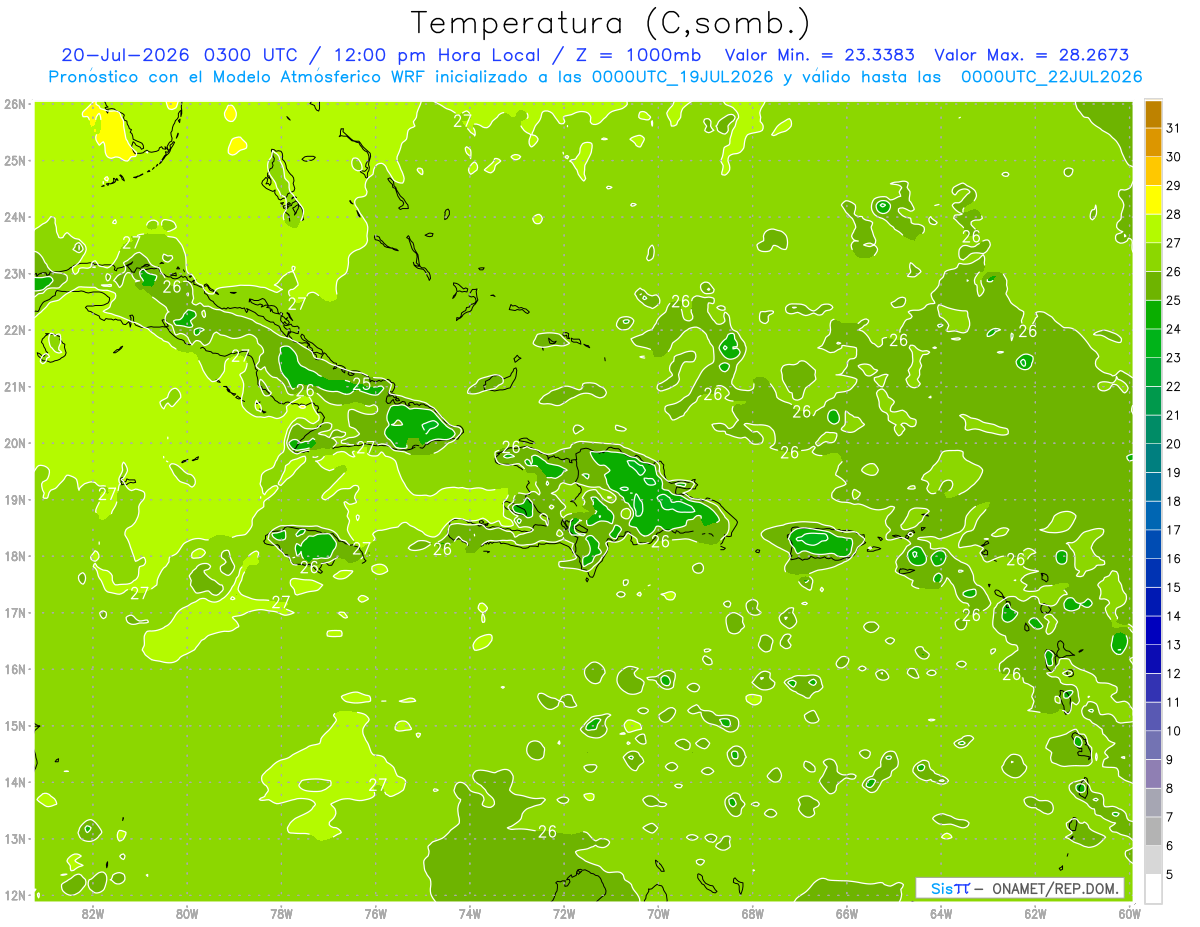The width and height of the screenshot is (1200, 927).
Task: Click the 'Temperatura (C,somb.)' map title
Action: 611,23
